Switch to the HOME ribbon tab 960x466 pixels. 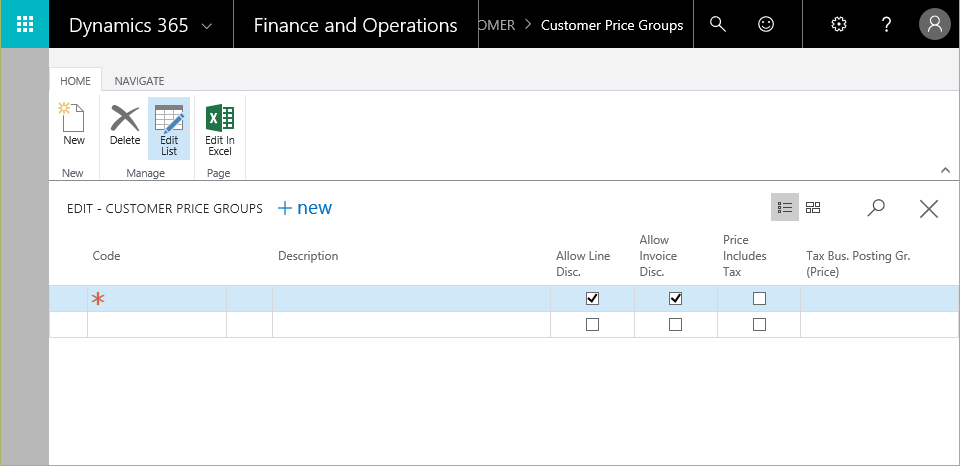(x=75, y=81)
